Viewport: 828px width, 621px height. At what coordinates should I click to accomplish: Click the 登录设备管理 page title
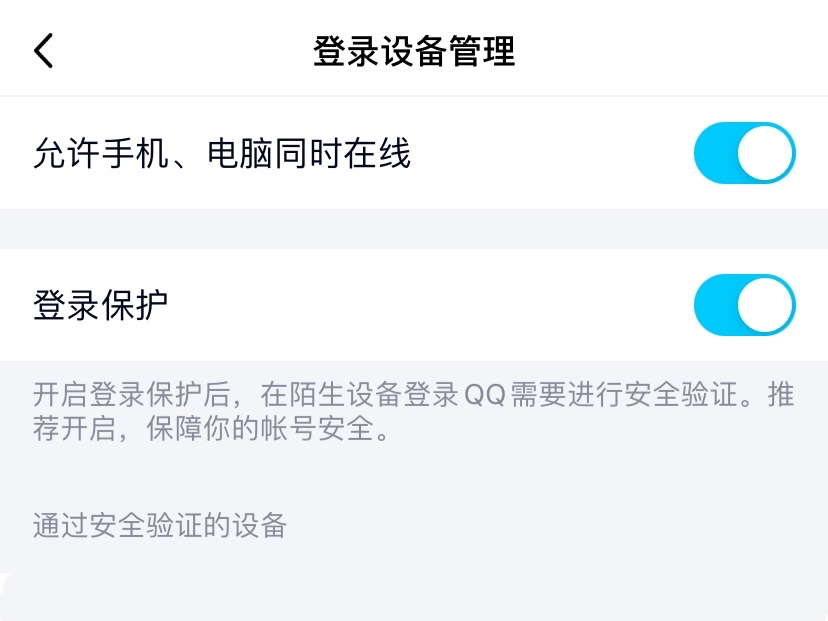tap(414, 51)
